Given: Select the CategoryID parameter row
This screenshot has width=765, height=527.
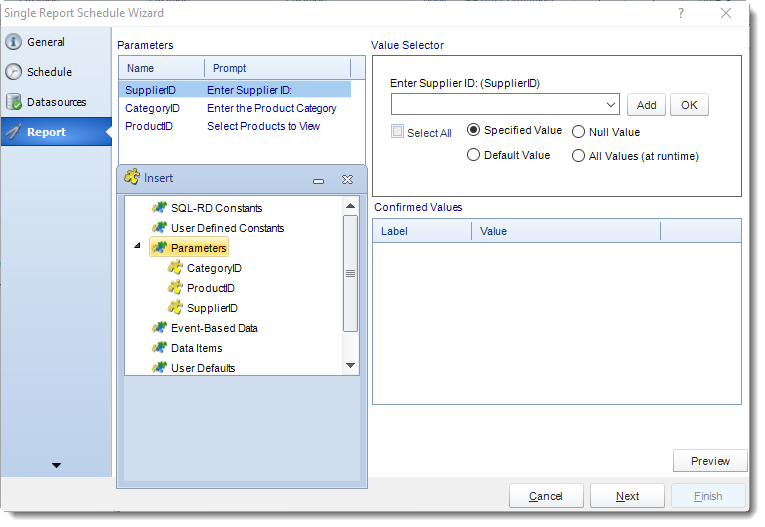Looking at the screenshot, I should tap(235, 108).
